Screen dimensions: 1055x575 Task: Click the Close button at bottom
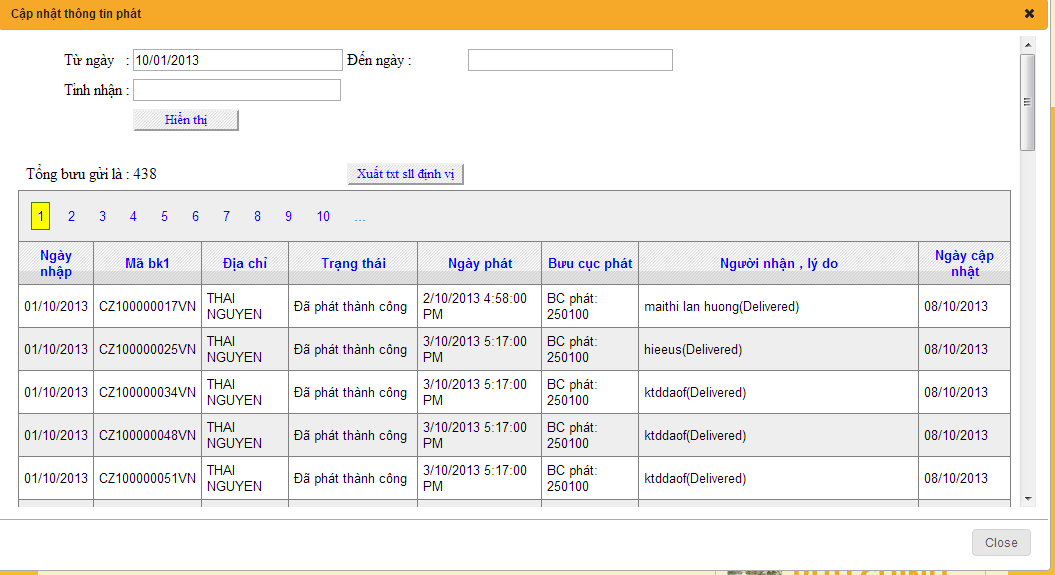[1001, 543]
